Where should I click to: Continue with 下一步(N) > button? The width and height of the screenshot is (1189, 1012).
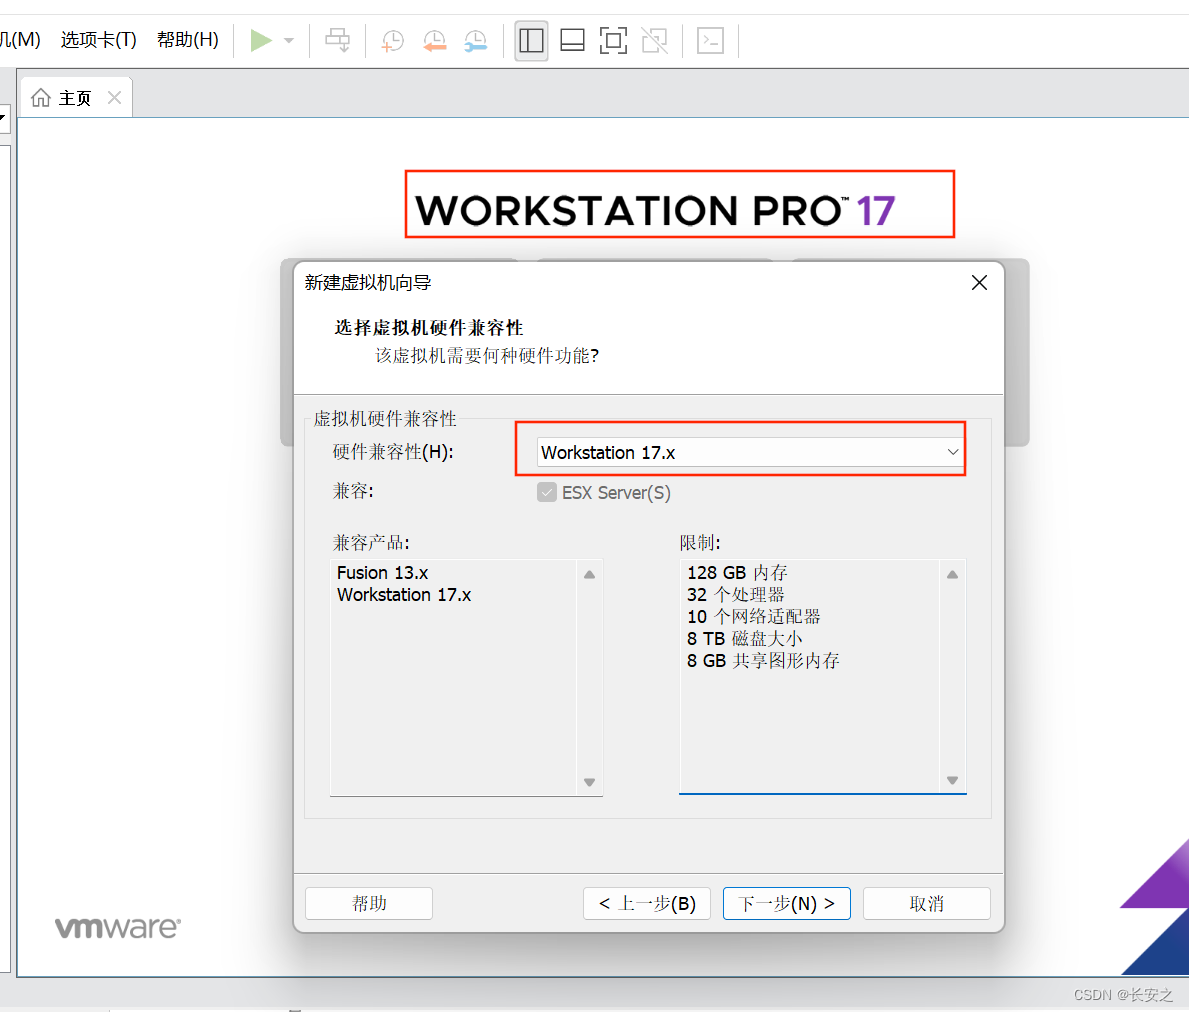coord(786,904)
